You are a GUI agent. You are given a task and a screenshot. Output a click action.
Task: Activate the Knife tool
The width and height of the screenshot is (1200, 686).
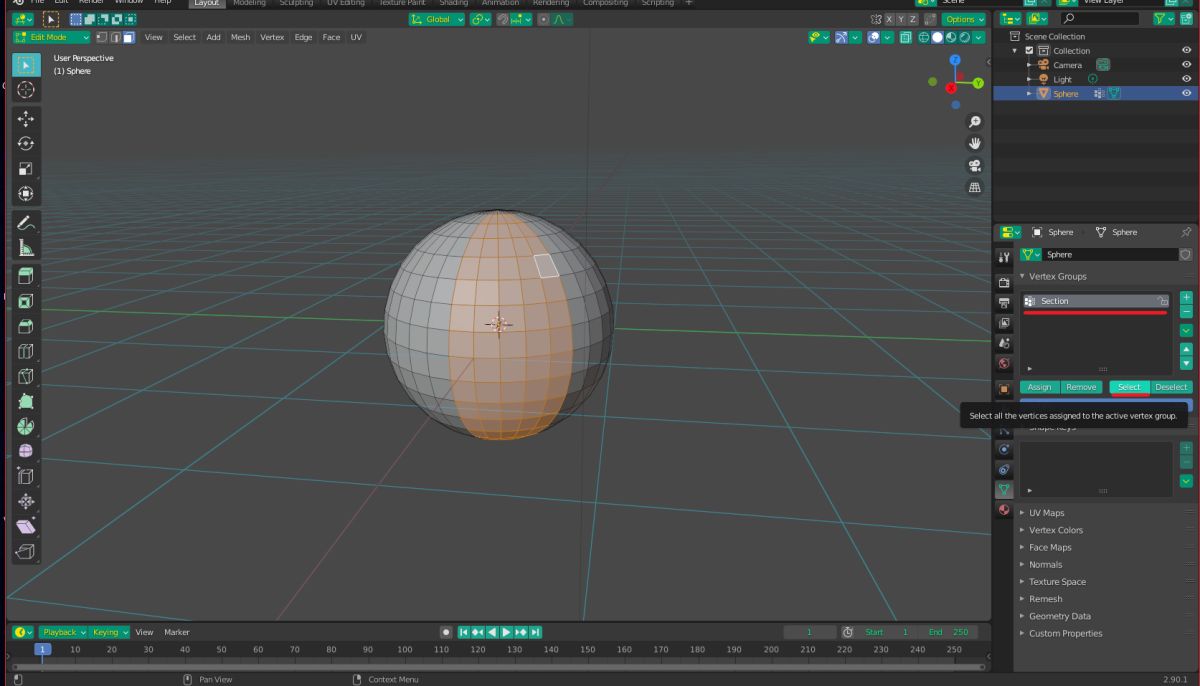[26, 376]
